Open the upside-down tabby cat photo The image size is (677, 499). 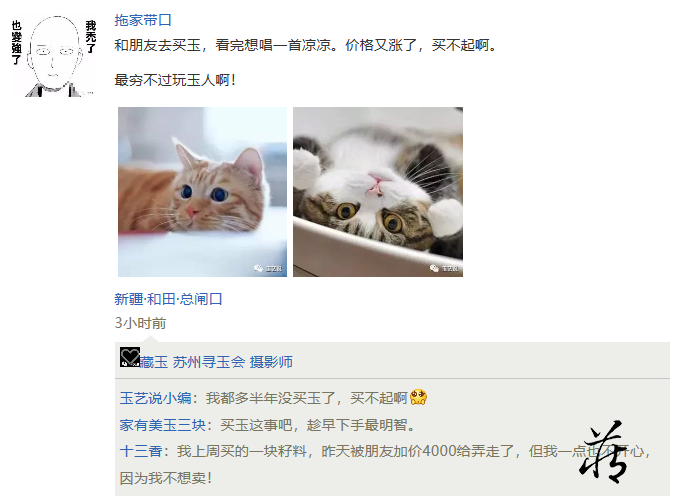tap(378, 192)
